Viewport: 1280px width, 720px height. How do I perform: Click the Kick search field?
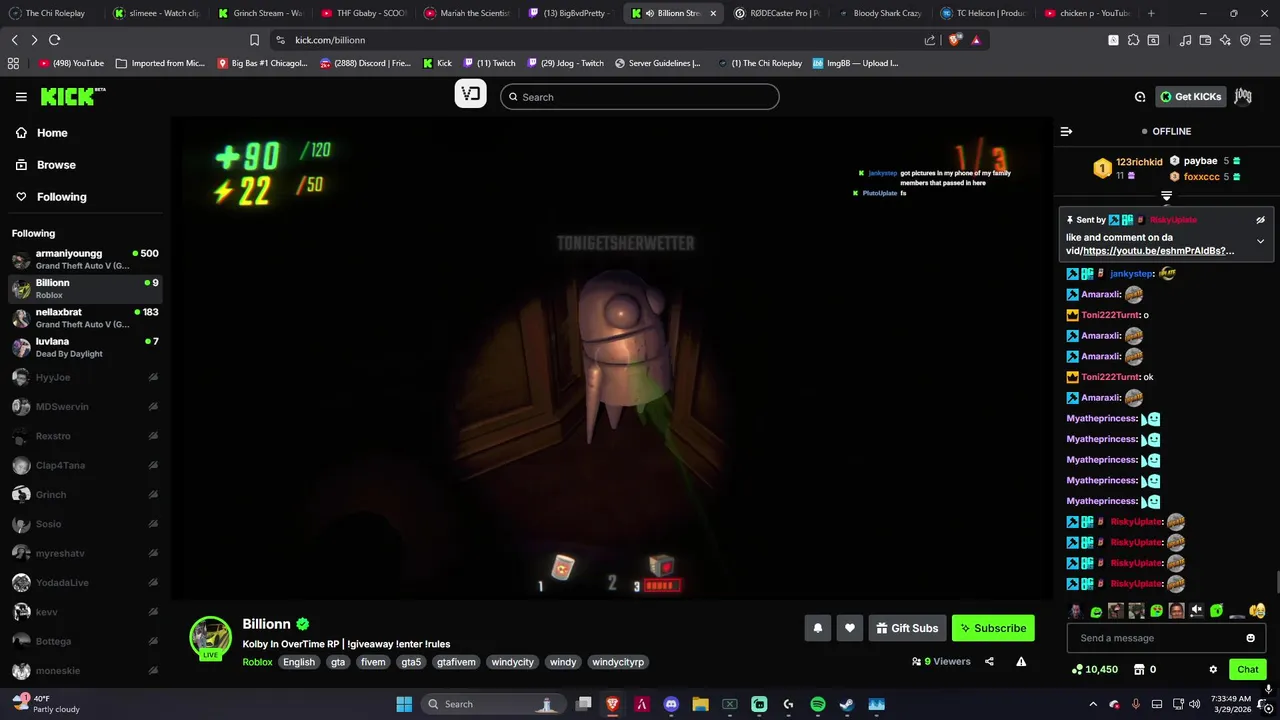[x=640, y=97]
